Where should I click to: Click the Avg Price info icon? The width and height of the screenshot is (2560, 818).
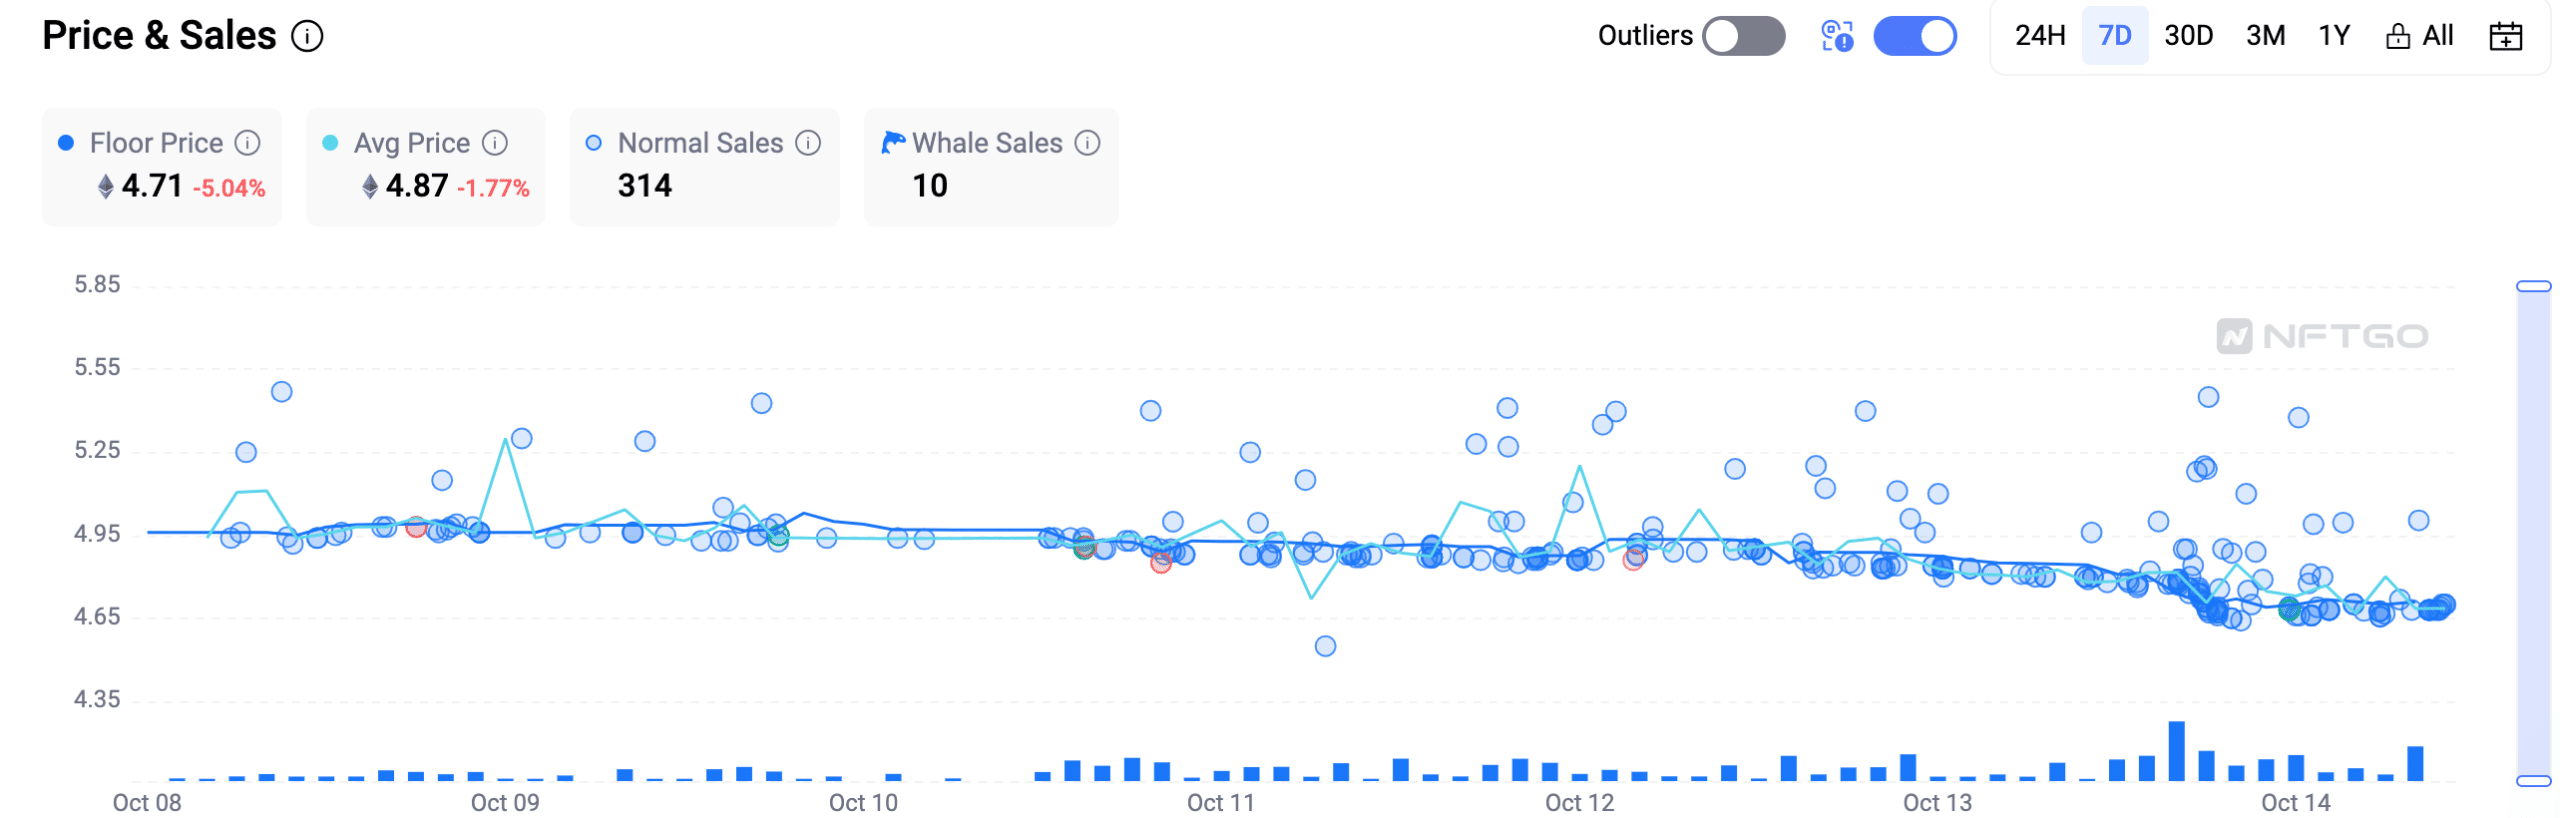point(495,143)
